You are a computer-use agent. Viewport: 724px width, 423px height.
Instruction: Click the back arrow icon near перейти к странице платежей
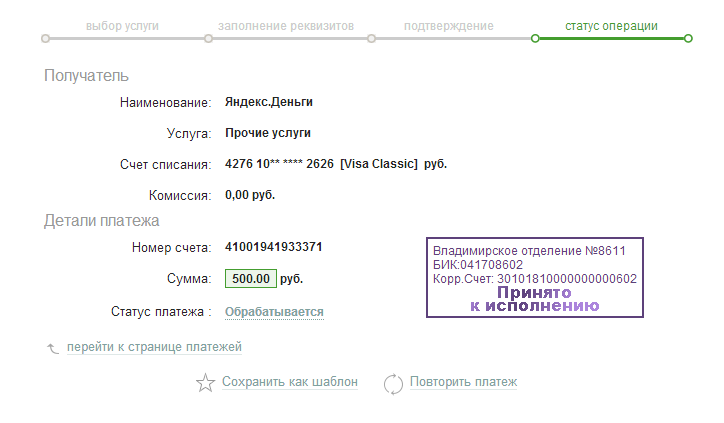53,348
